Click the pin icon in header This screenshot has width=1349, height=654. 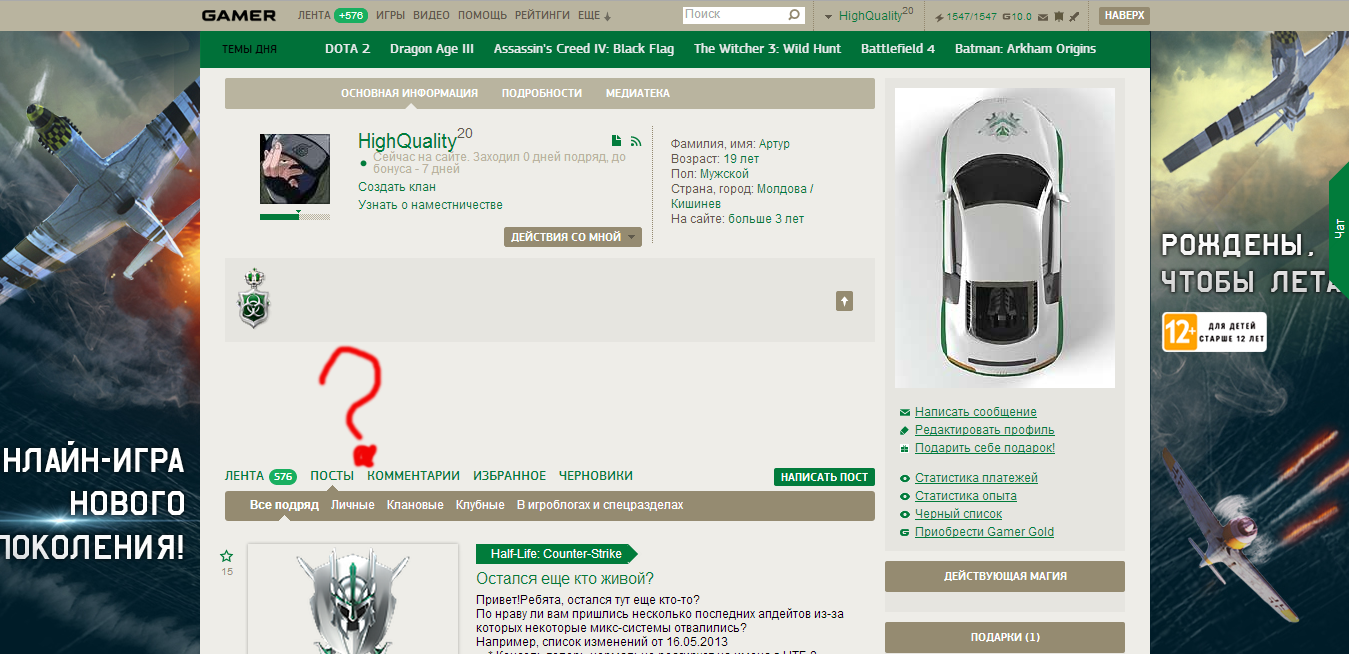pos(1074,16)
